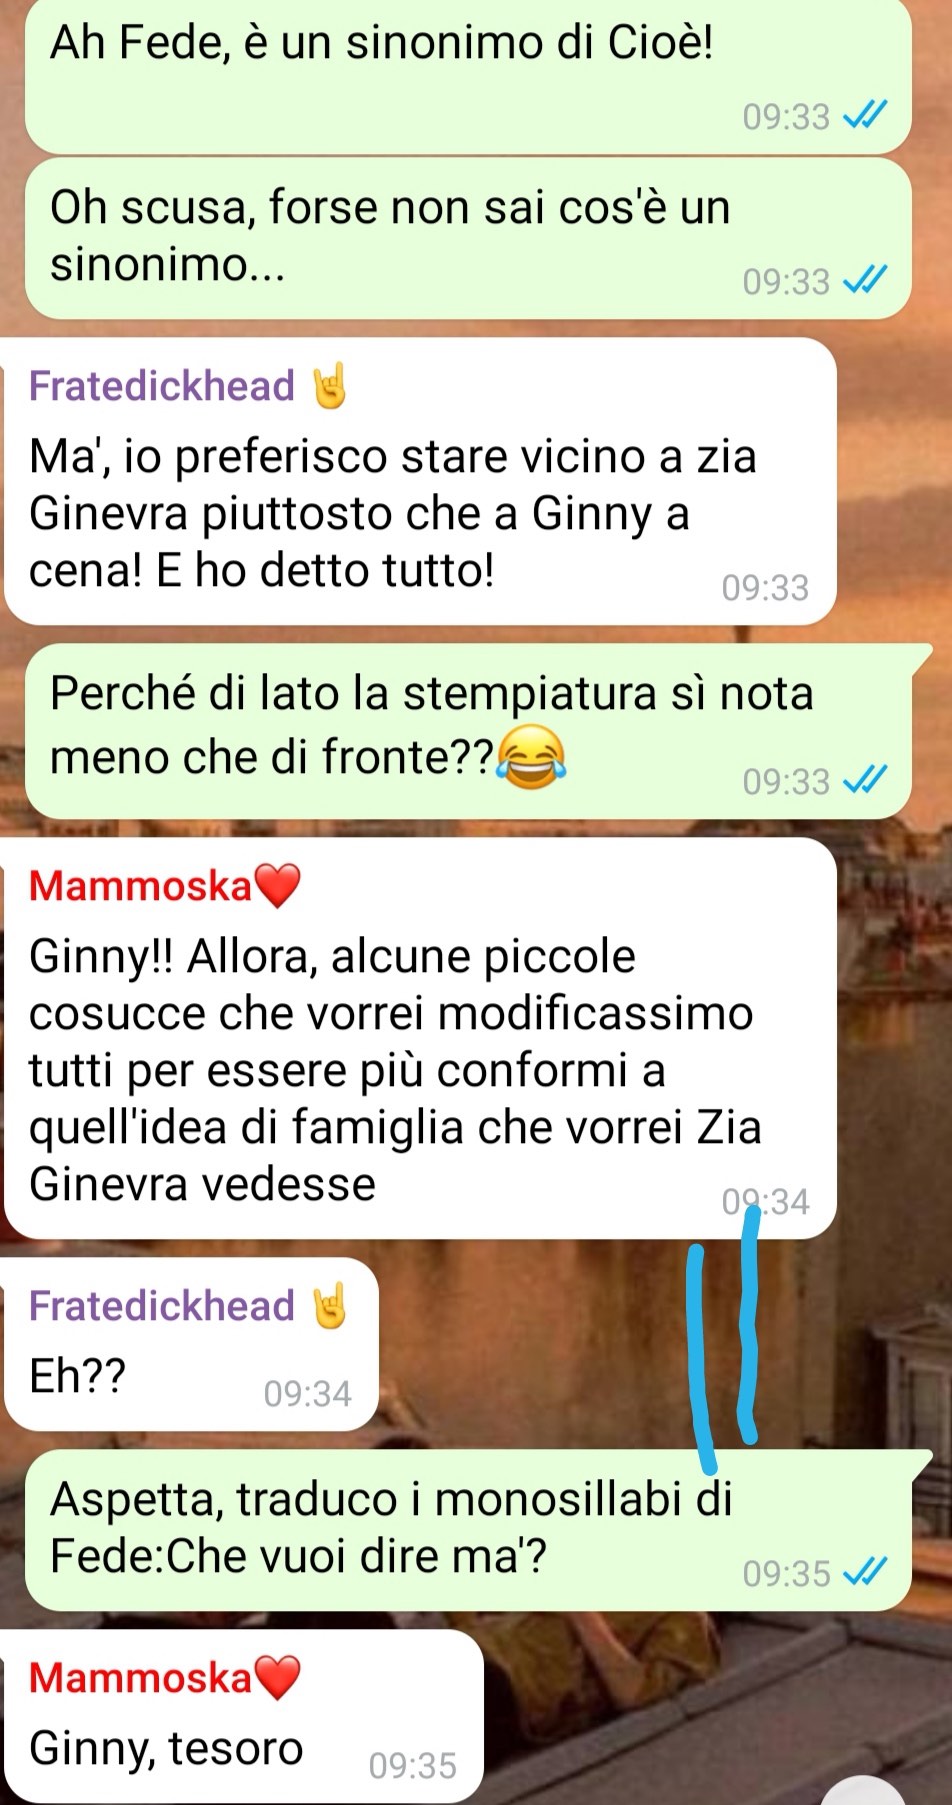Tap Mammoska name above Ginny, tesoro
The width and height of the screenshot is (952, 1805).
(140, 1678)
